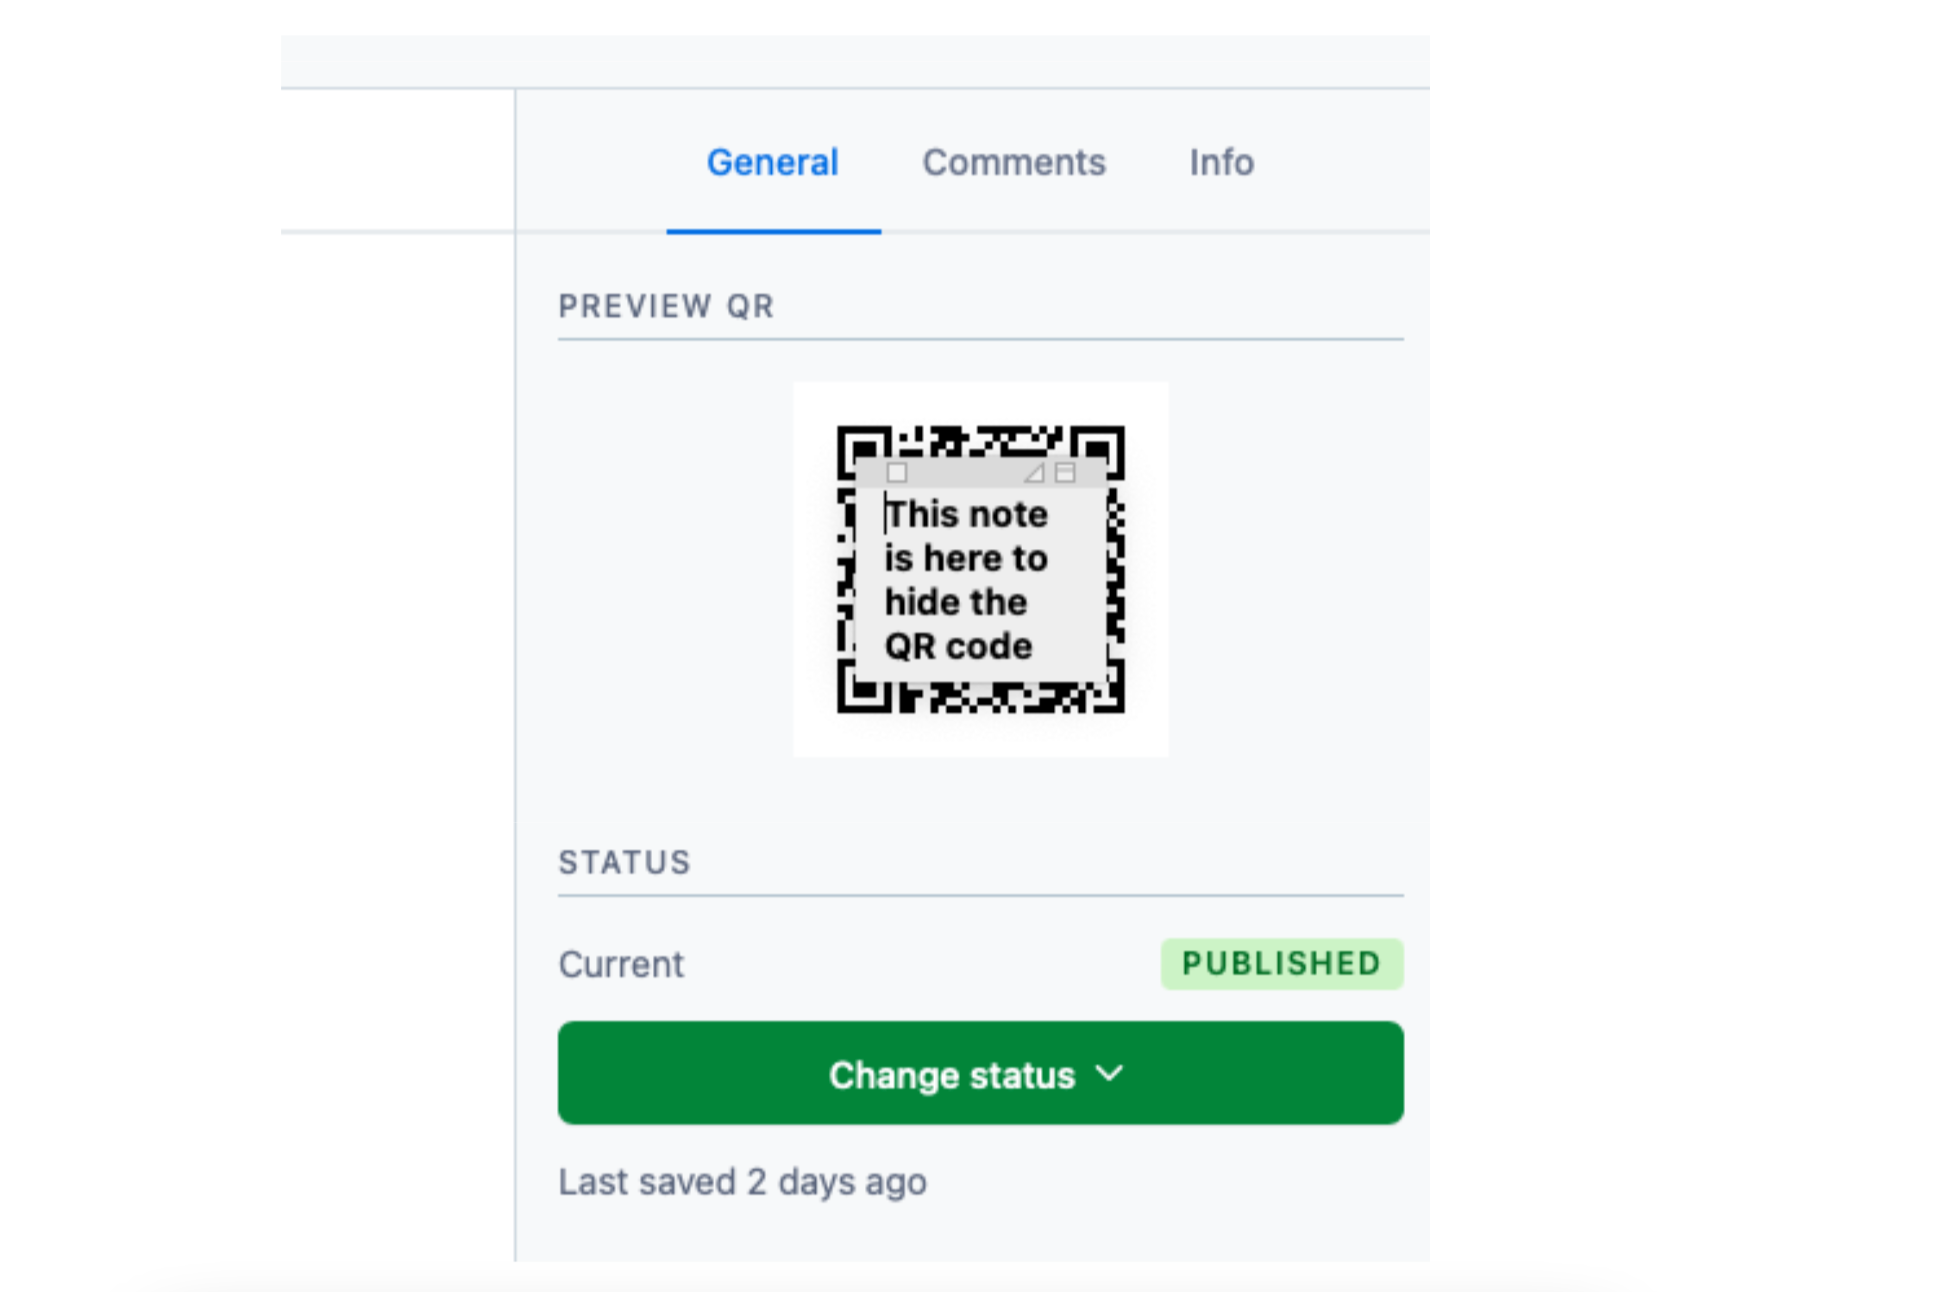This screenshot has height=1292, width=1956.
Task: Click the words QR code in the note
Action: pyautogui.click(x=958, y=646)
